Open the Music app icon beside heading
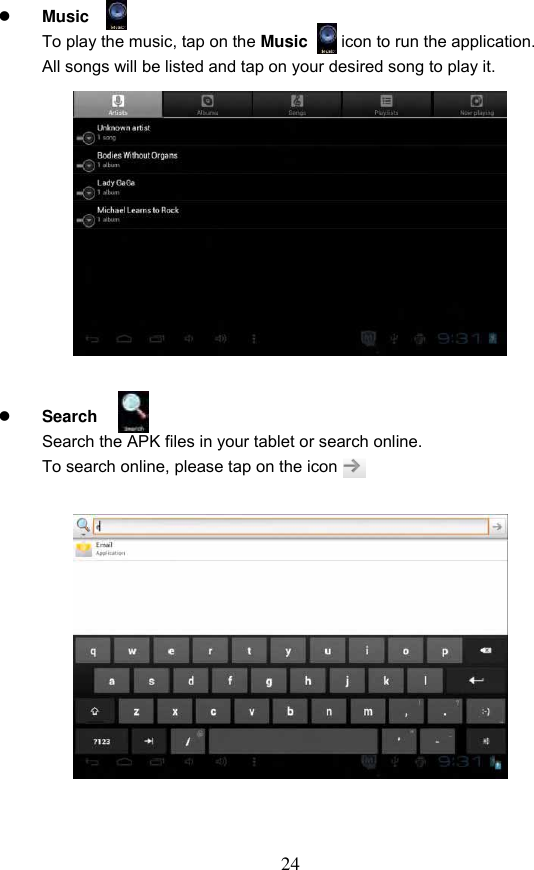Viewport: 534px width, 870px height. coord(117,15)
